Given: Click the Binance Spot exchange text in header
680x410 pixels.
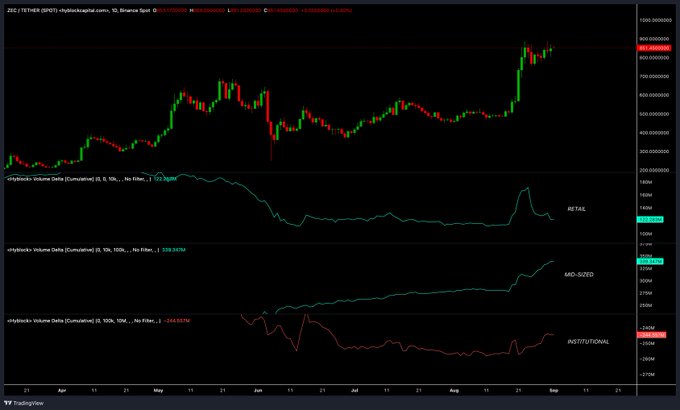Looking at the screenshot, I should (135, 10).
